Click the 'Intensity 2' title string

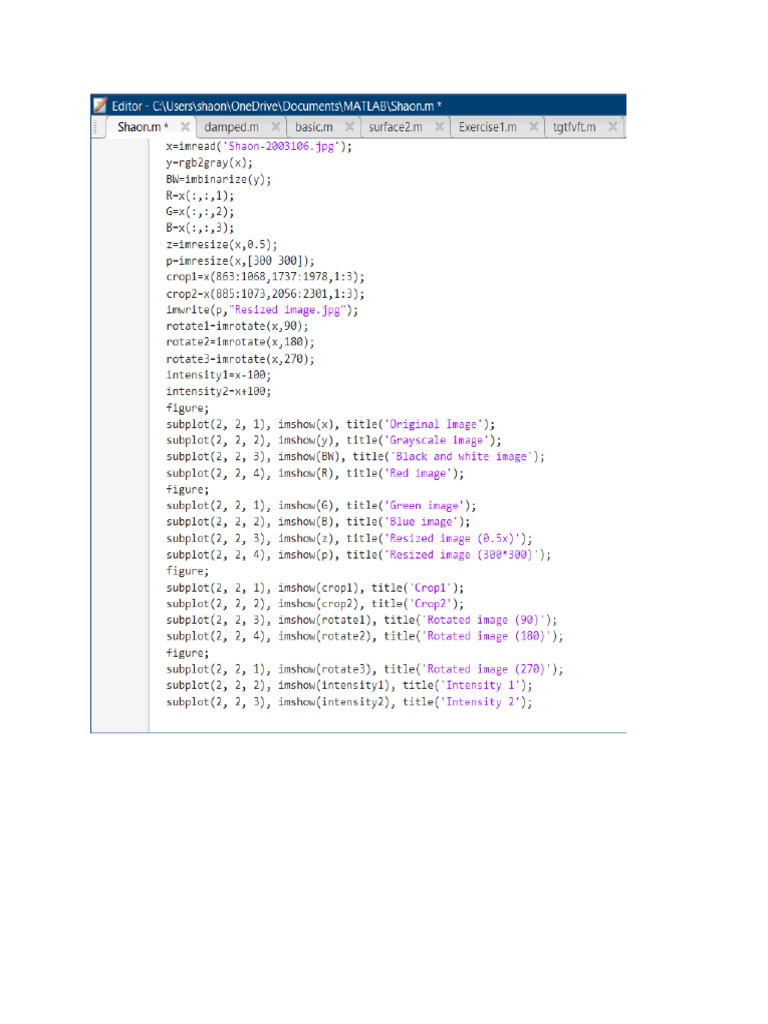coord(483,702)
